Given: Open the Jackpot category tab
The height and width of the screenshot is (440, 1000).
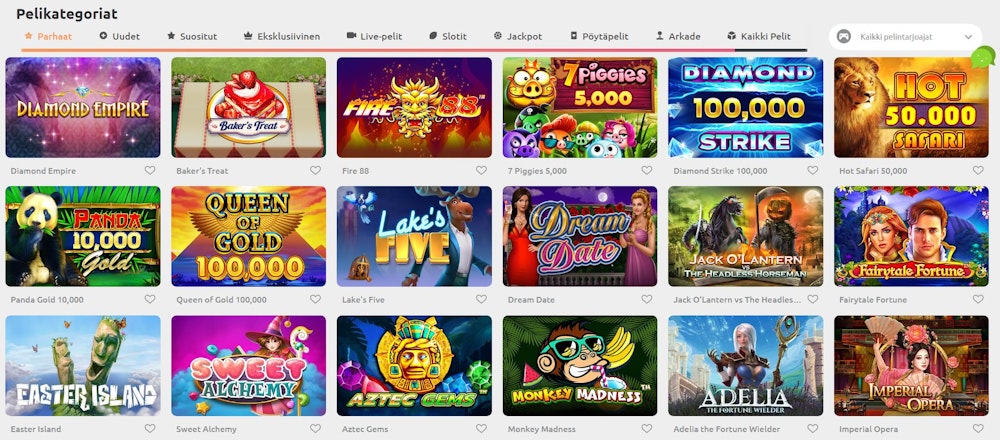Looking at the screenshot, I should [518, 36].
